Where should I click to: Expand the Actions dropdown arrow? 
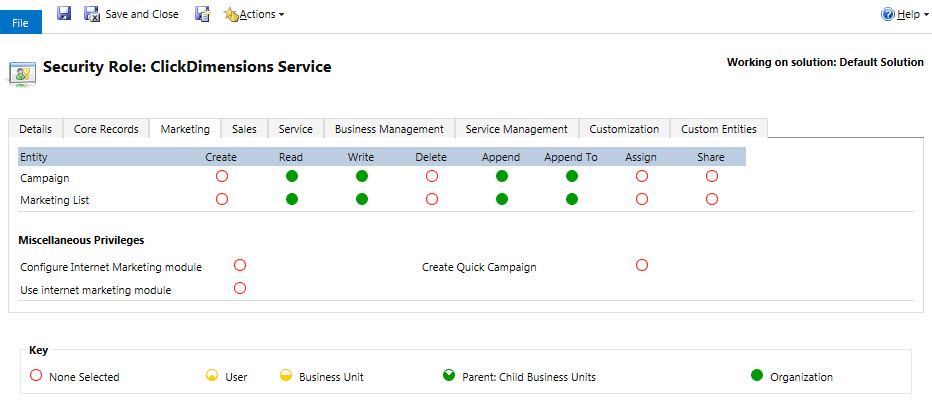[x=281, y=15]
